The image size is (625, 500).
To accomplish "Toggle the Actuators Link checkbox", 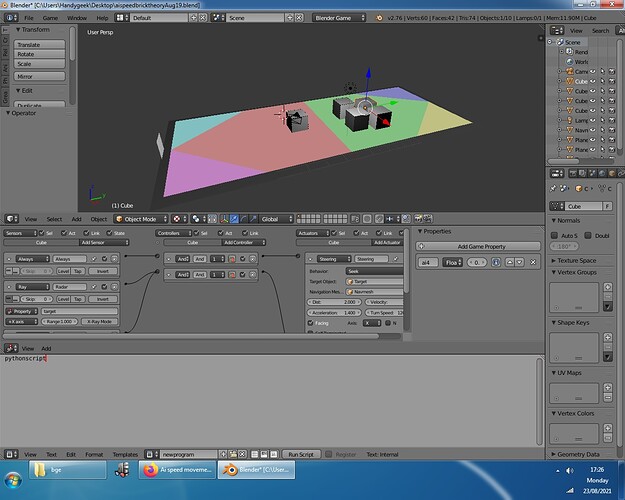I will (x=379, y=233).
